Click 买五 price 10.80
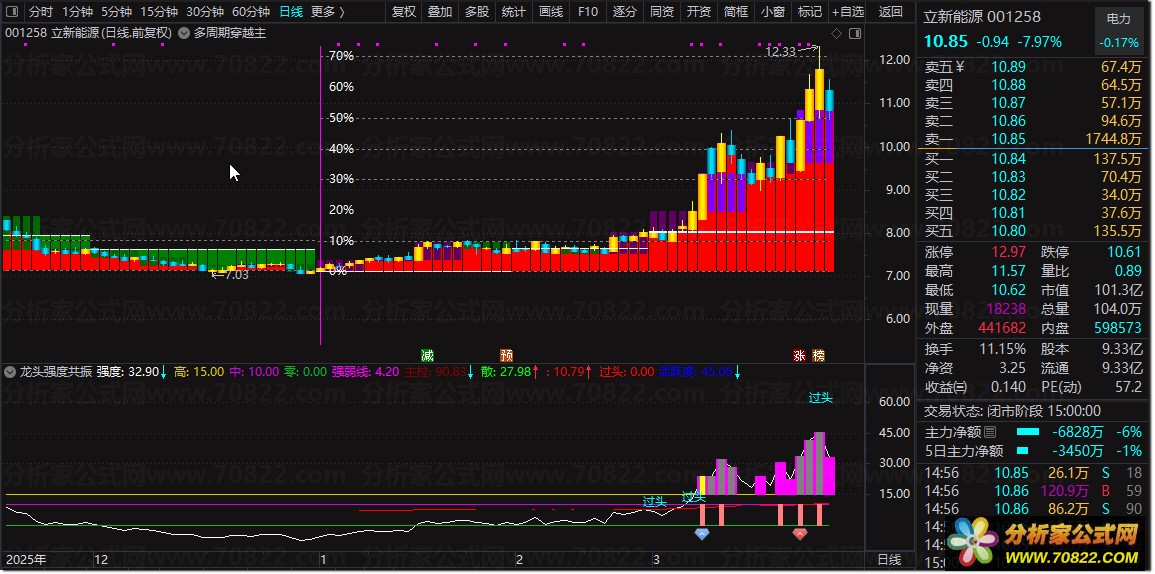This screenshot has width=1155, height=574. pos(1008,231)
